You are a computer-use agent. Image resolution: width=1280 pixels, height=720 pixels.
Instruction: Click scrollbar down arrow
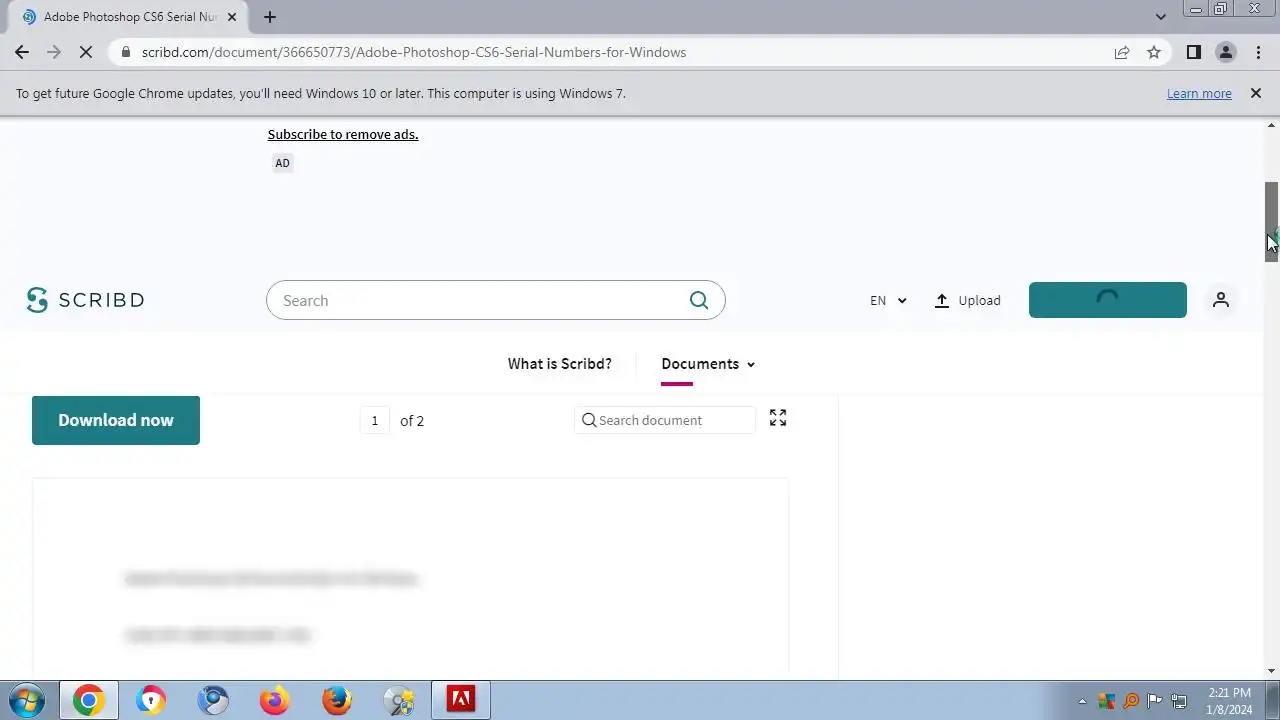[x=1271, y=670]
